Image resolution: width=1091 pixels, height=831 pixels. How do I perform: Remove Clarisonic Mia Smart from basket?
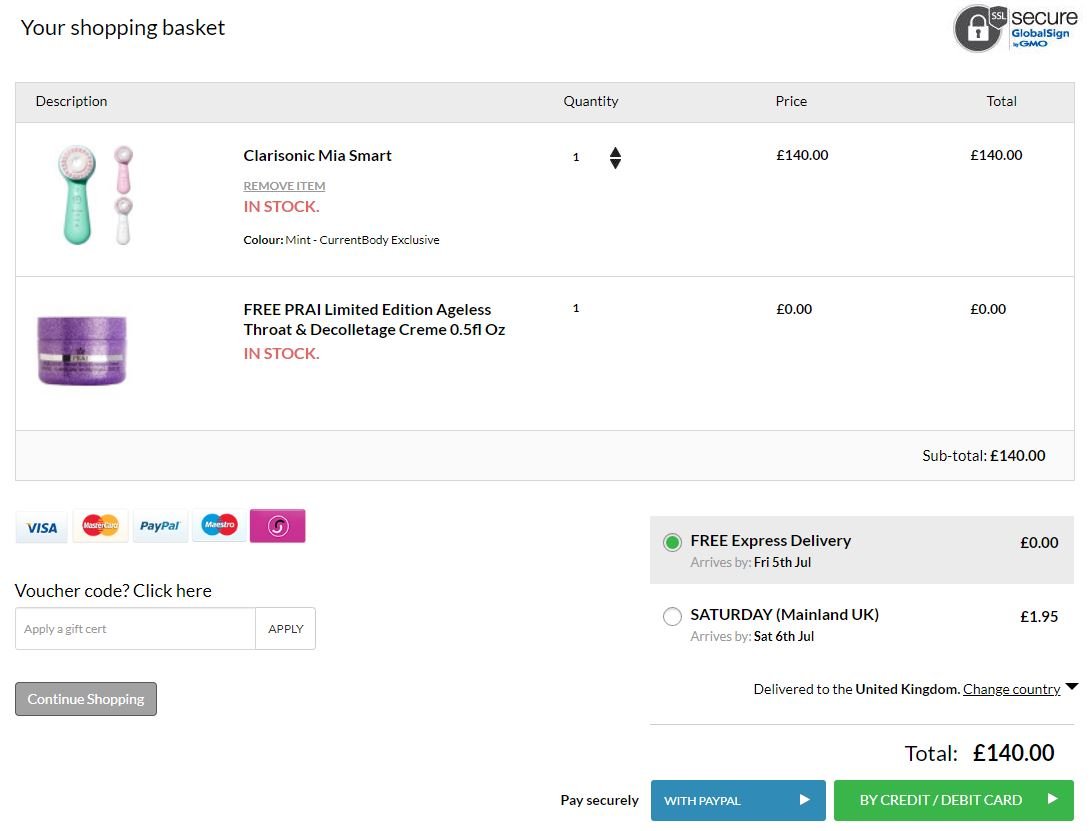click(x=284, y=186)
